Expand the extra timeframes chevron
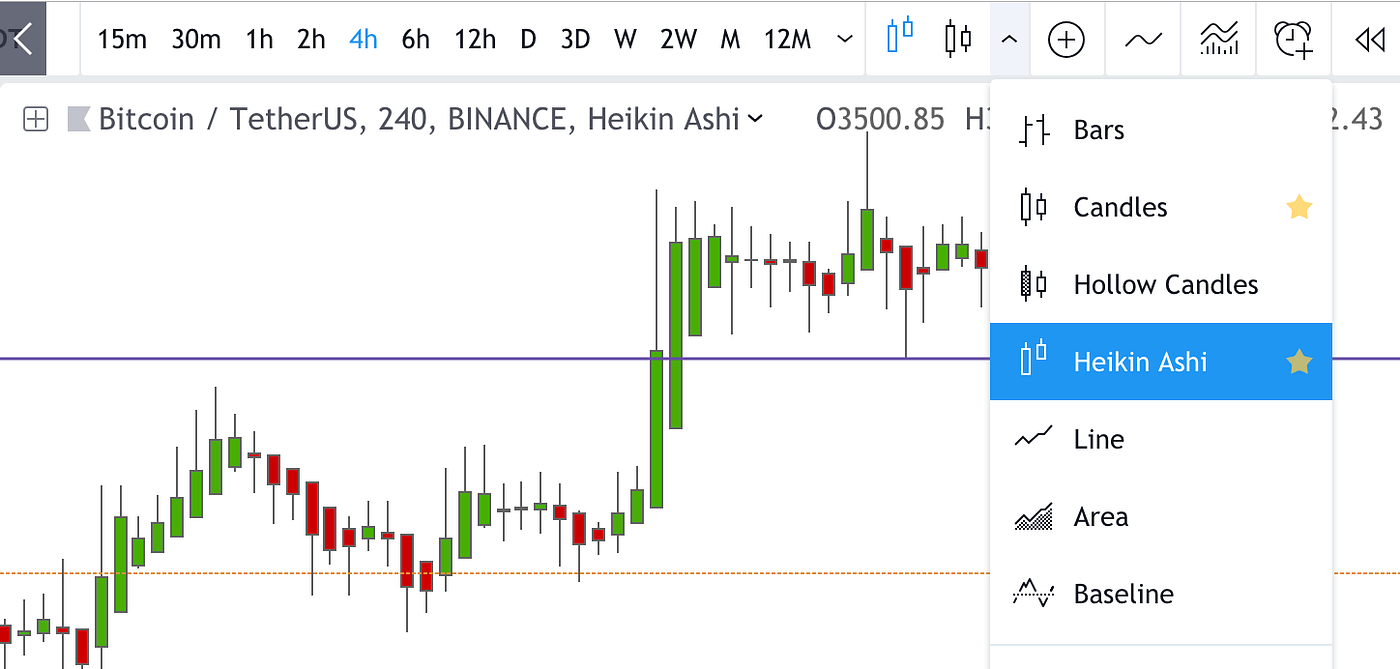The height and width of the screenshot is (669, 1400). (x=844, y=39)
